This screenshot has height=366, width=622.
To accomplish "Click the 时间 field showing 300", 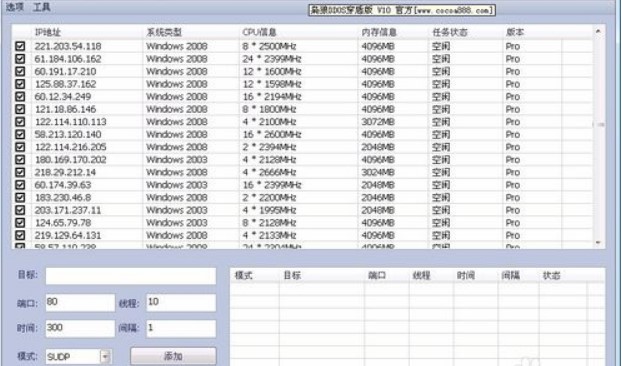I will tap(80, 328).
